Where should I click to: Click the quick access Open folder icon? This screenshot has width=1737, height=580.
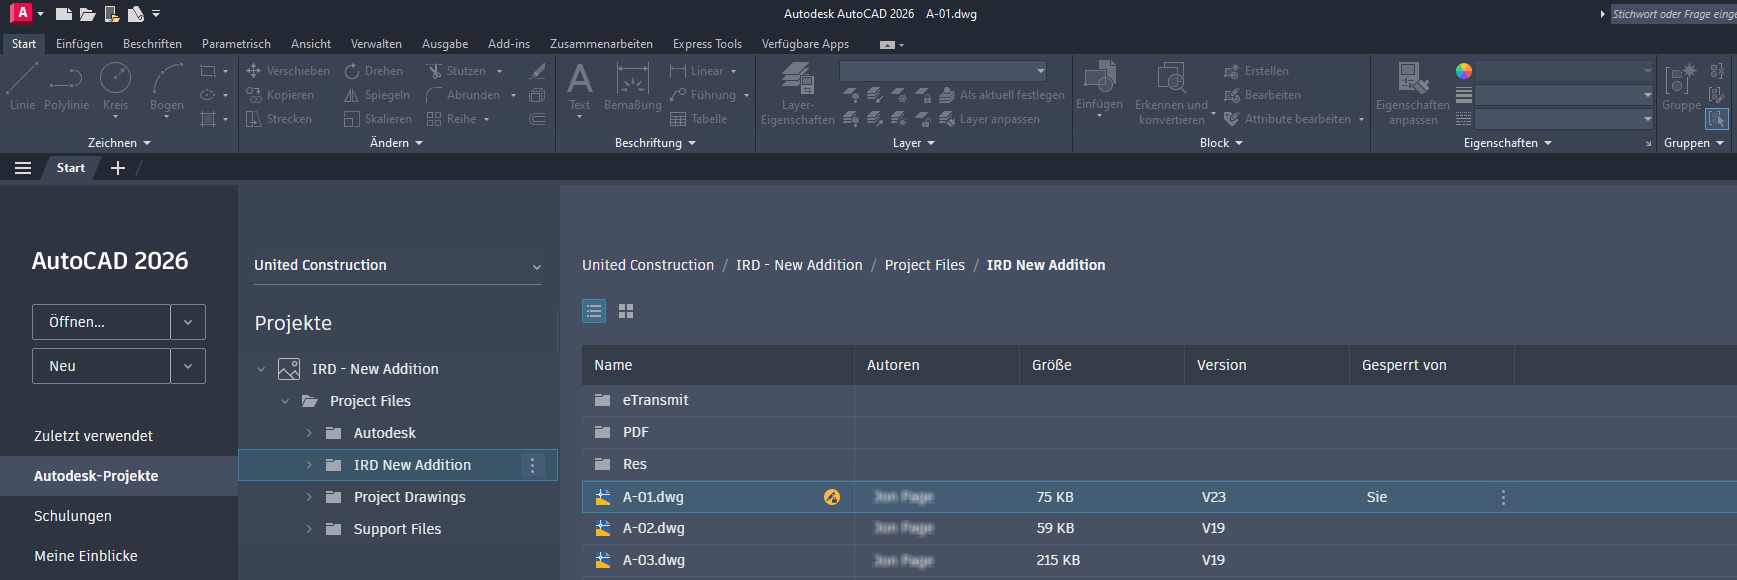(88, 14)
